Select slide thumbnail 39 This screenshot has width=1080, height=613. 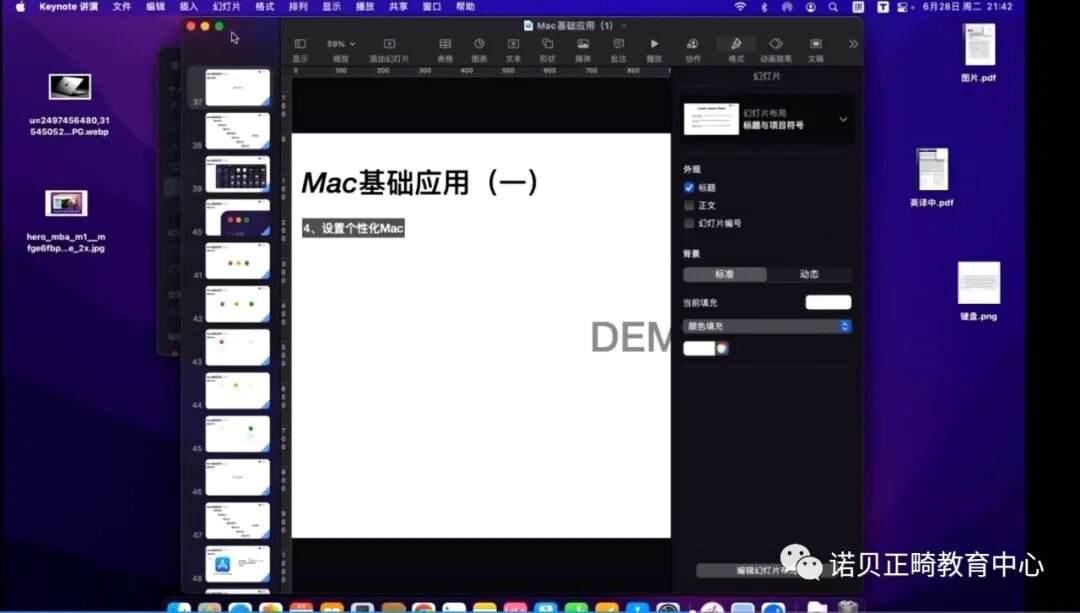tap(238, 173)
